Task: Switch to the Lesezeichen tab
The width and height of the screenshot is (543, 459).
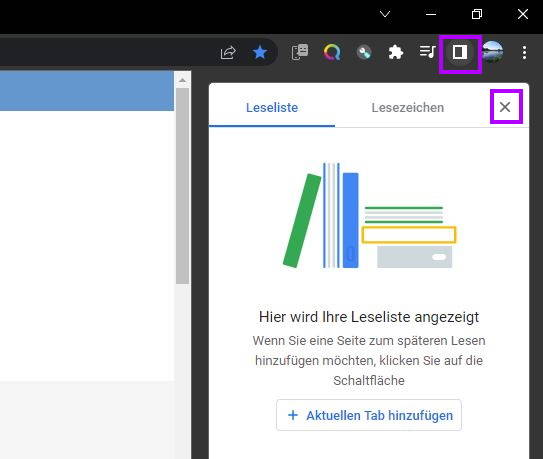Action: (x=408, y=107)
